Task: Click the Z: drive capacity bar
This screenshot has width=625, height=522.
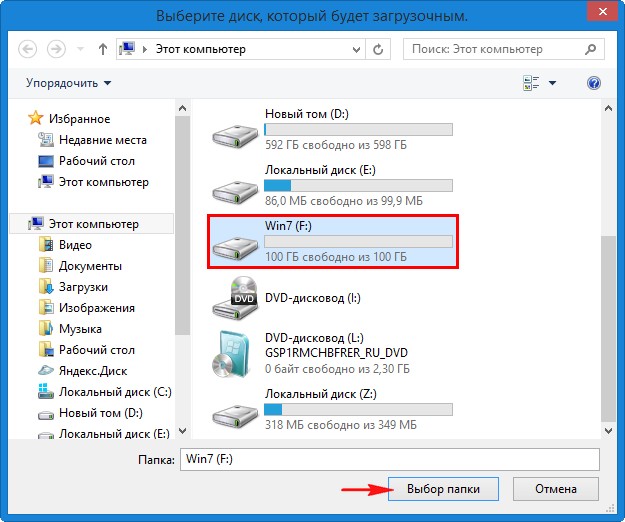Action: click(x=358, y=409)
